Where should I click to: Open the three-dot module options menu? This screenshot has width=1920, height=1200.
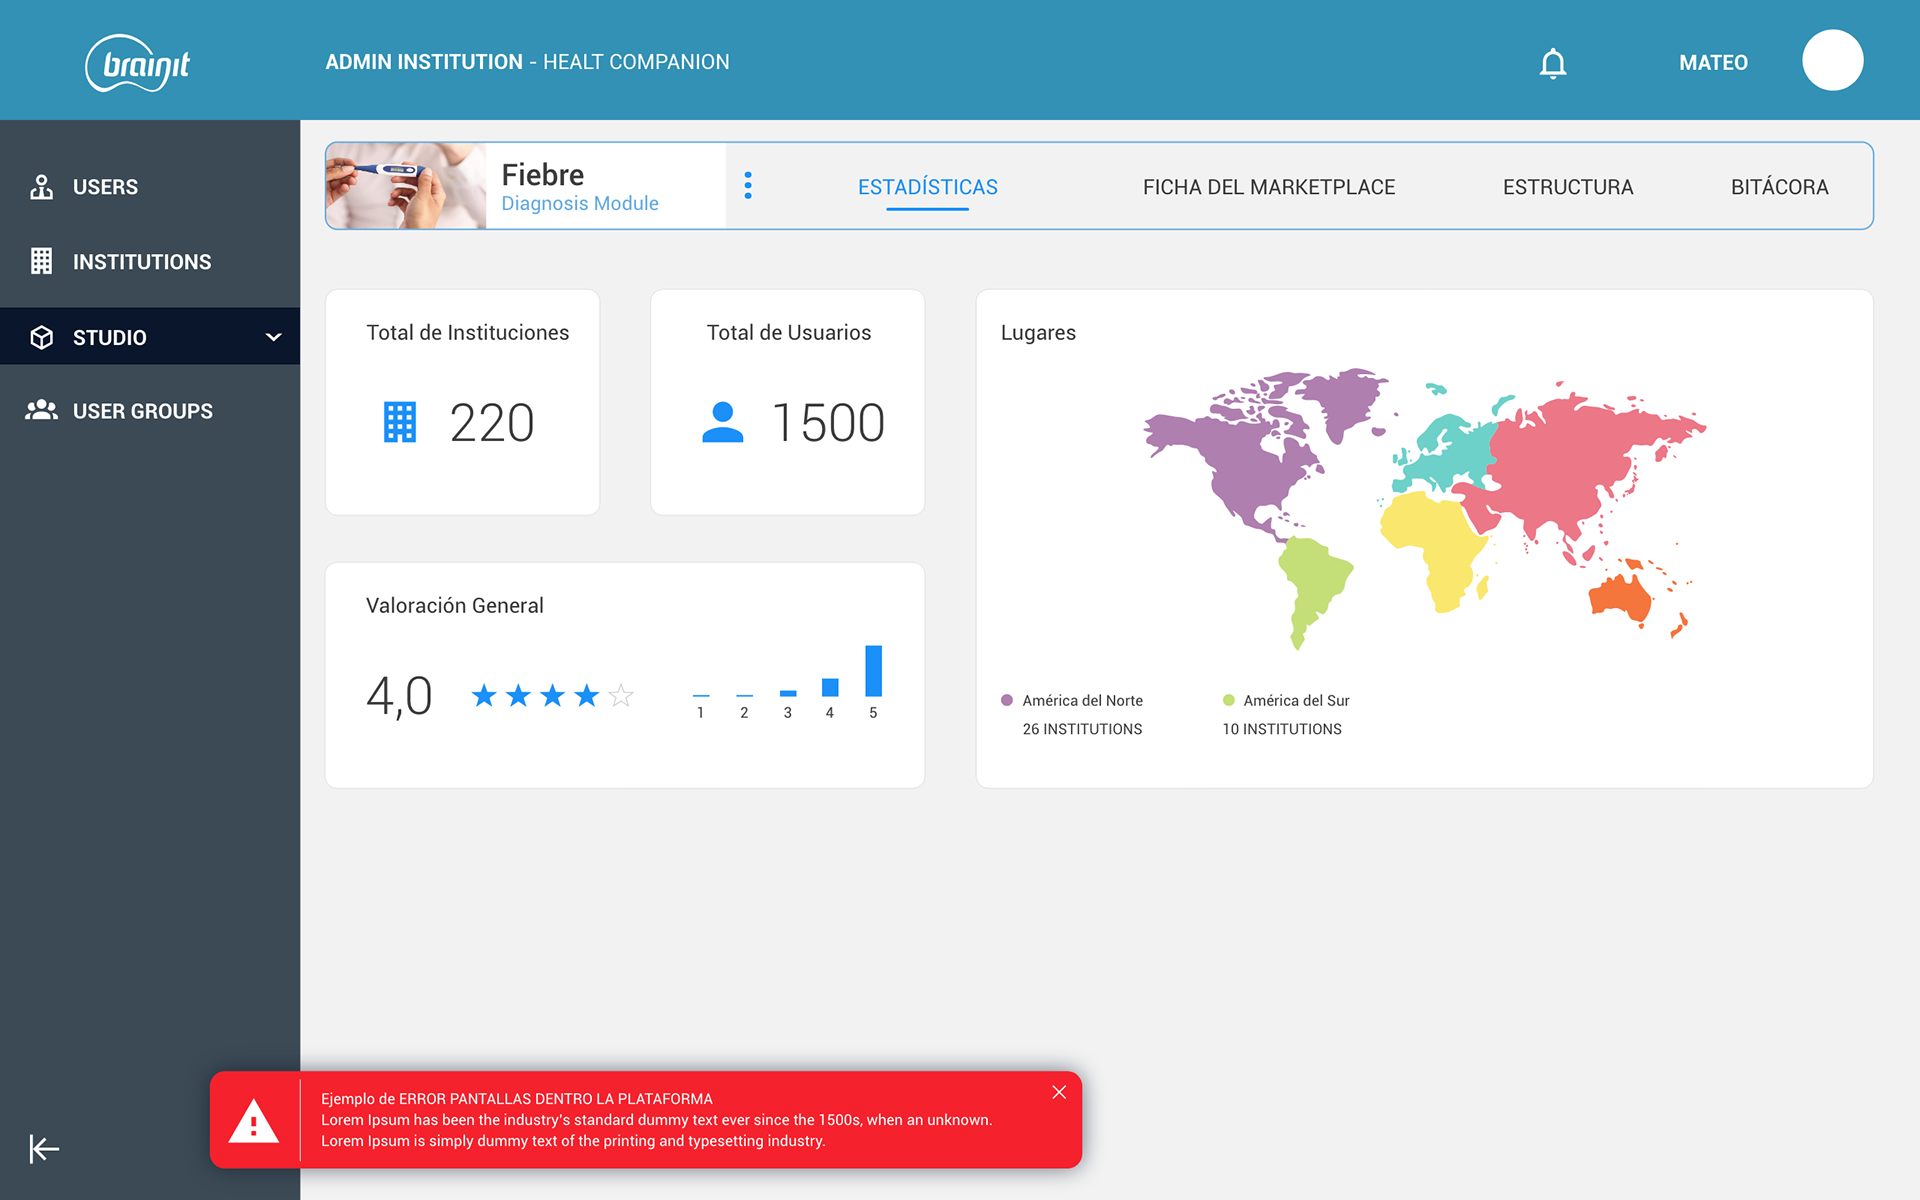tap(748, 185)
